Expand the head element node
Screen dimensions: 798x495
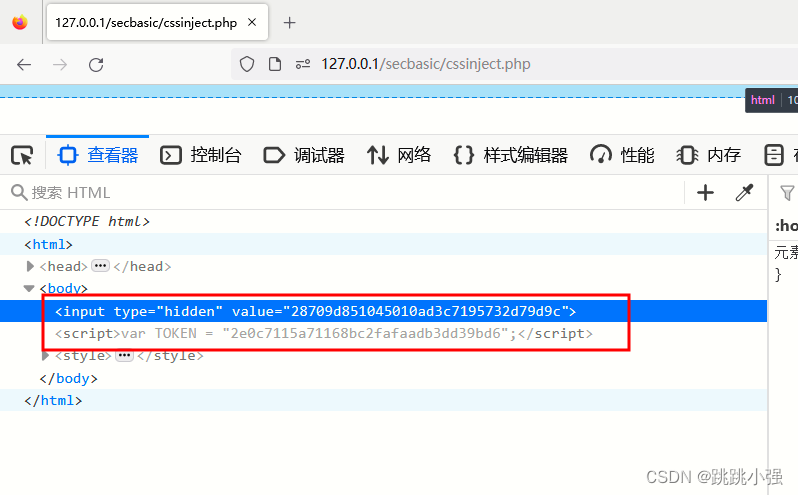(30, 266)
